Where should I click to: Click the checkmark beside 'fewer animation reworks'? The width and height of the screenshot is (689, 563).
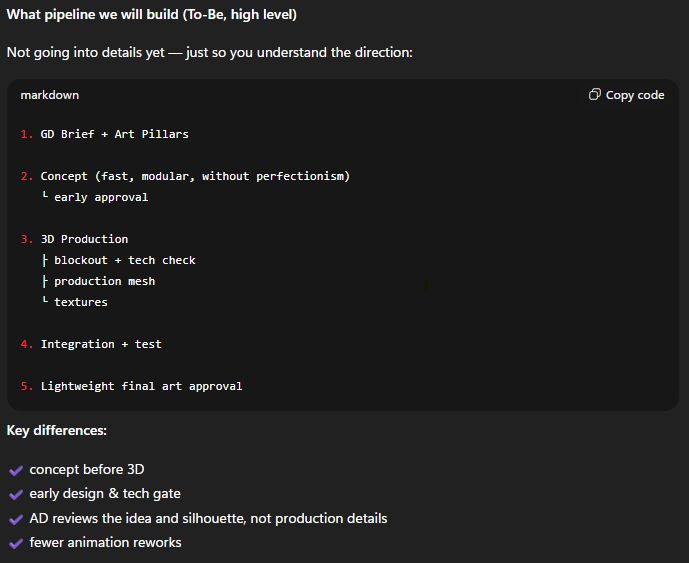(16, 543)
